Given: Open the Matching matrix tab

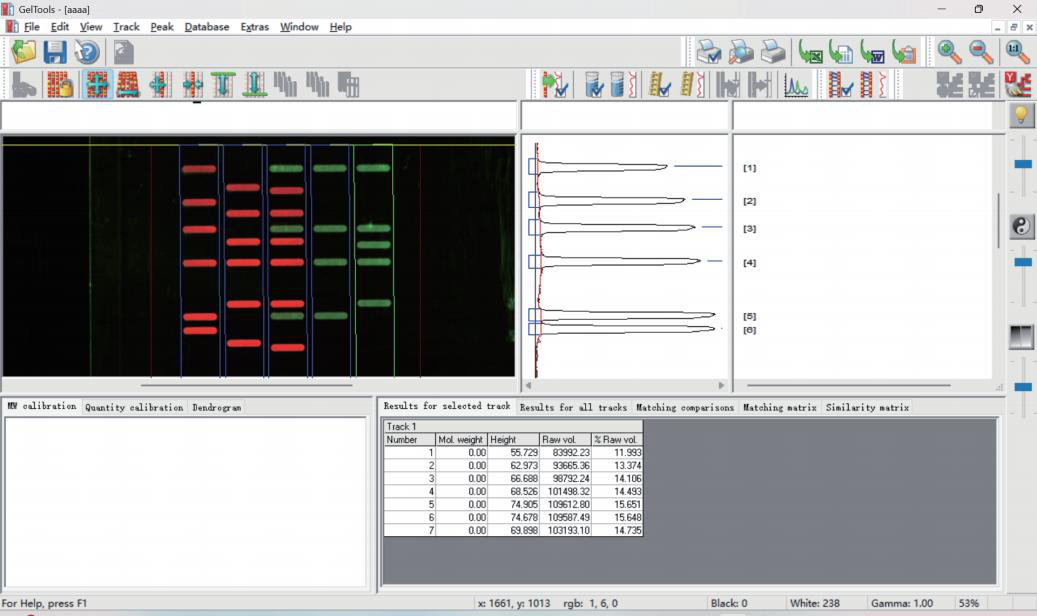Looking at the screenshot, I should pos(780,408).
